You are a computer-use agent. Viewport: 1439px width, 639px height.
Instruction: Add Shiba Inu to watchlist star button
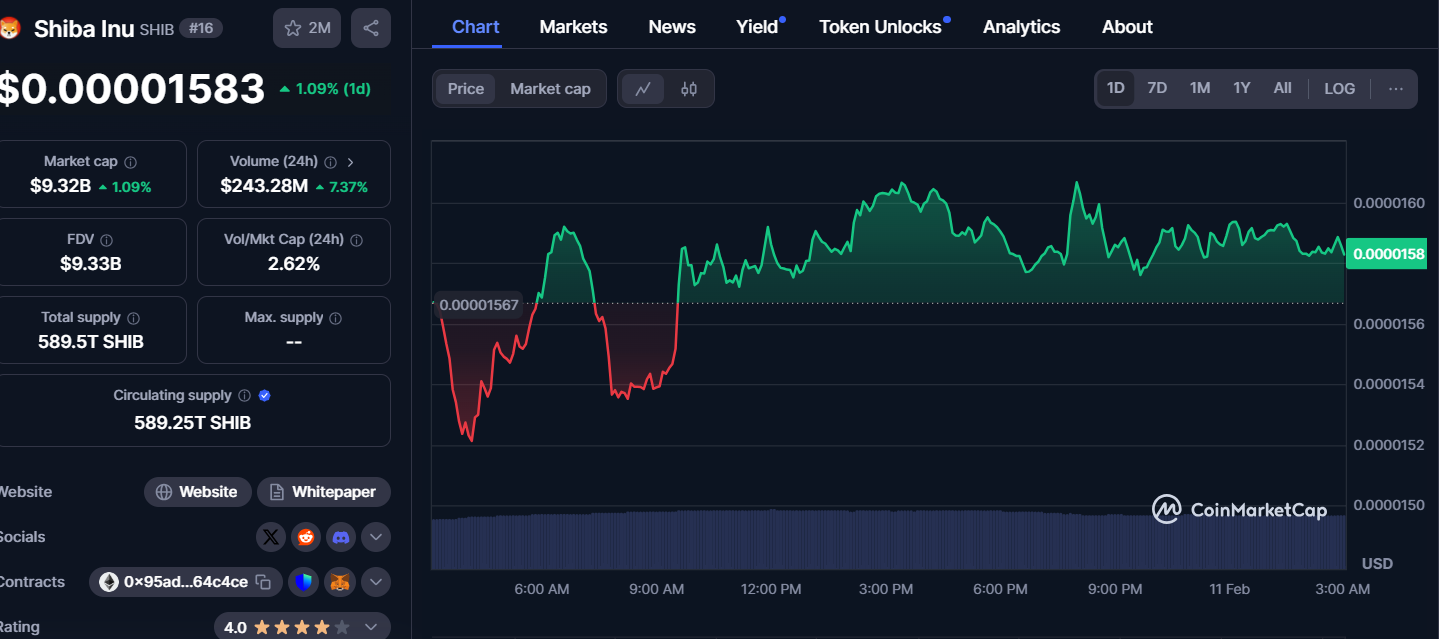(x=307, y=28)
